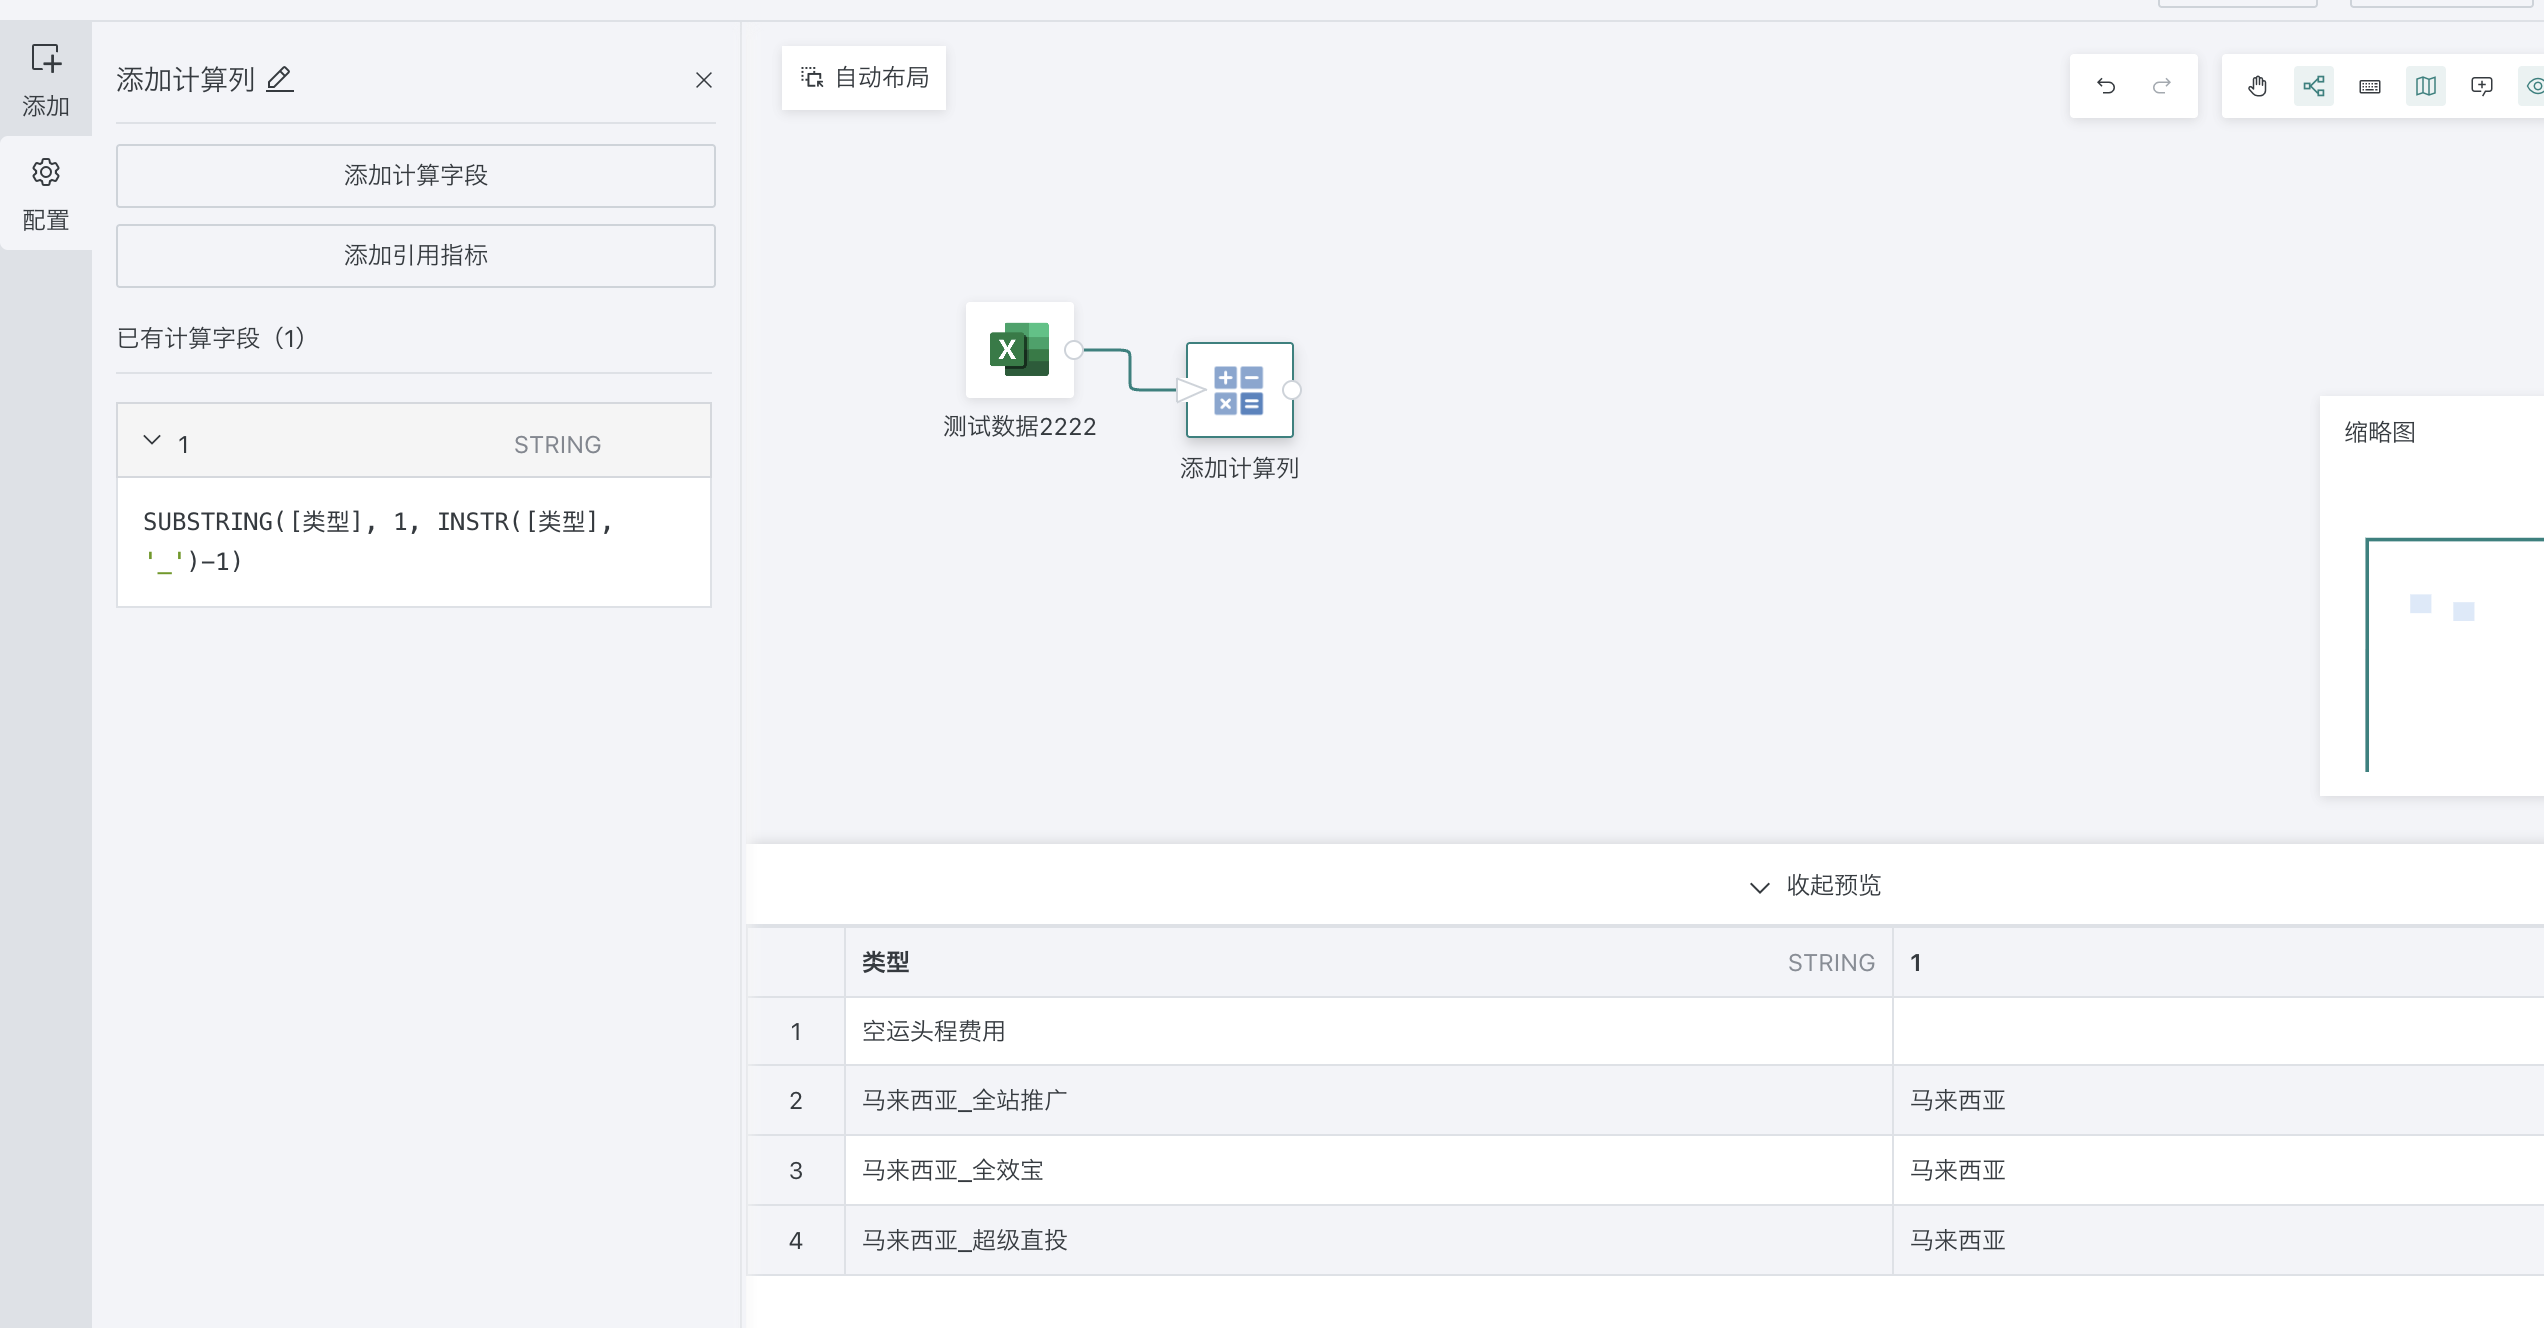
Task: Toggle the hand pan tool
Action: 2257,86
